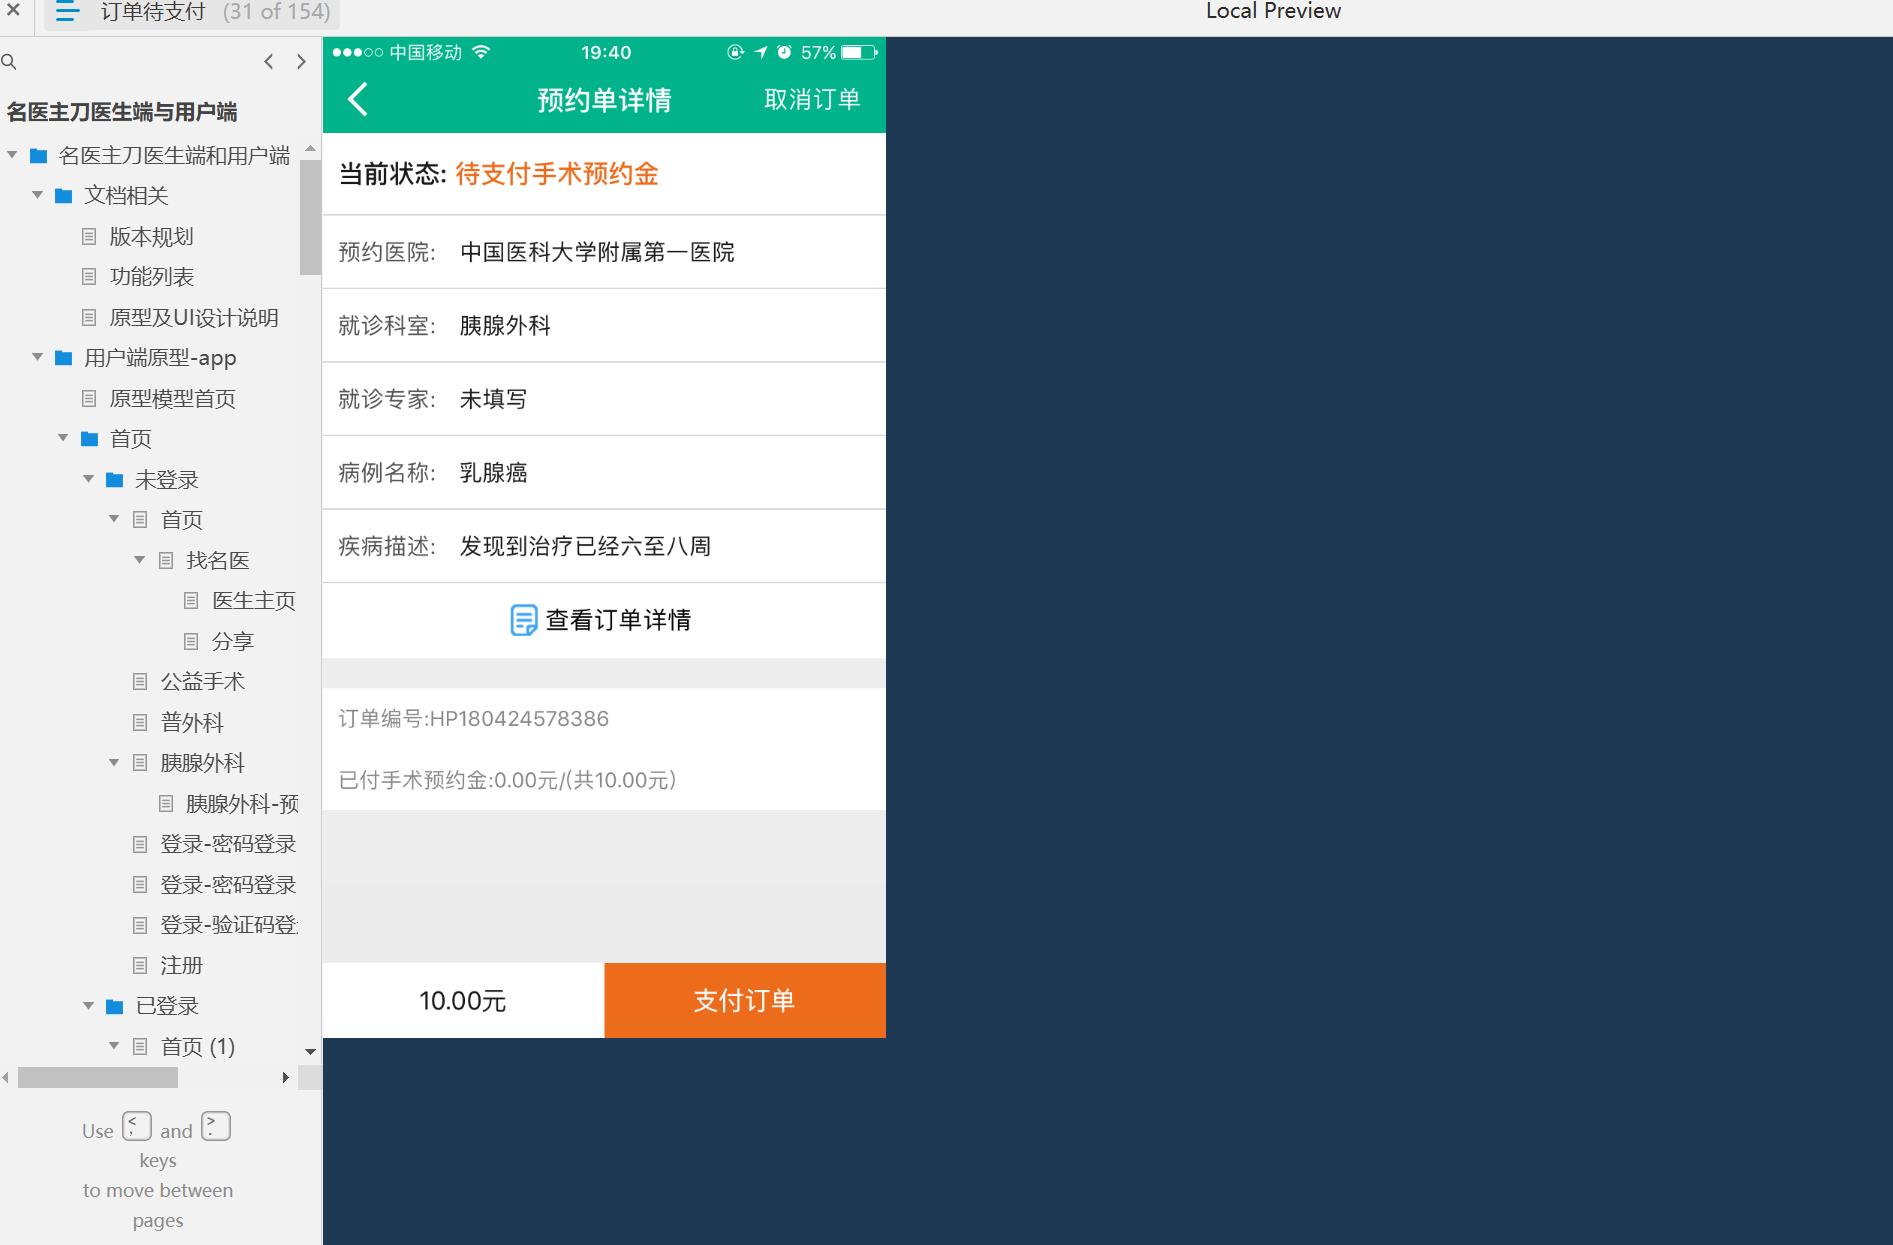Click page icon beside 注册
The height and width of the screenshot is (1245, 1893).
point(140,966)
